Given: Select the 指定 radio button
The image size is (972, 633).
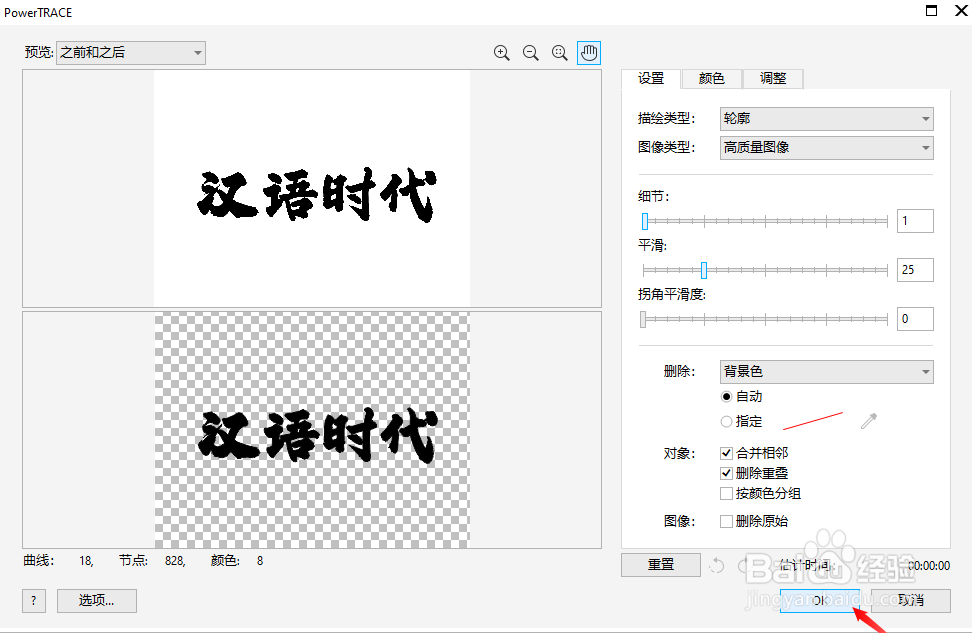Looking at the screenshot, I should 726,421.
